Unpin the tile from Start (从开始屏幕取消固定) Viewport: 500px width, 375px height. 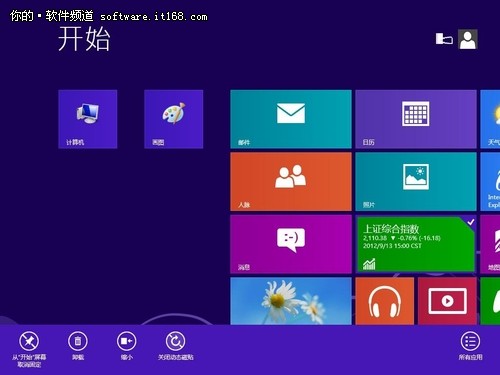(x=29, y=349)
